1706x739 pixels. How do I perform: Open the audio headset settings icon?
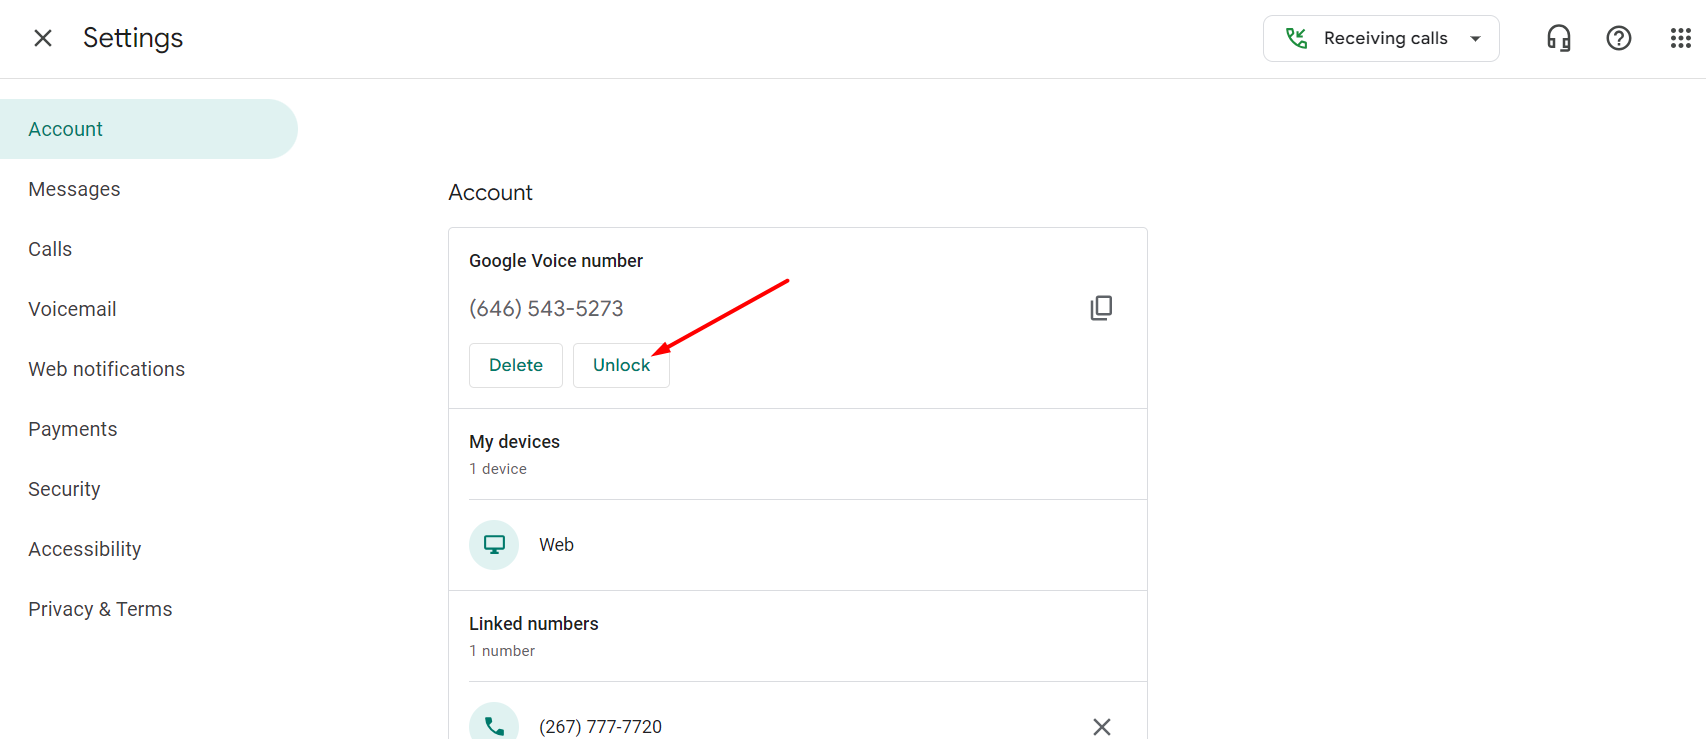point(1558,38)
